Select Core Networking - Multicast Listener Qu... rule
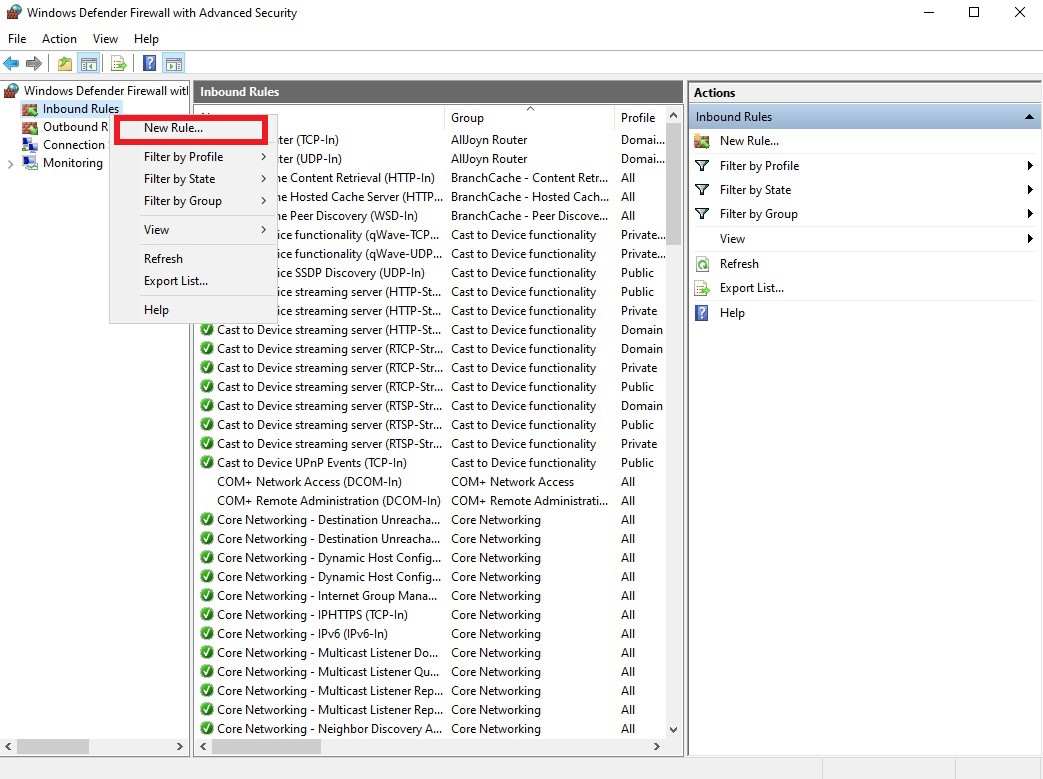This screenshot has width=1043, height=779. pos(328,672)
